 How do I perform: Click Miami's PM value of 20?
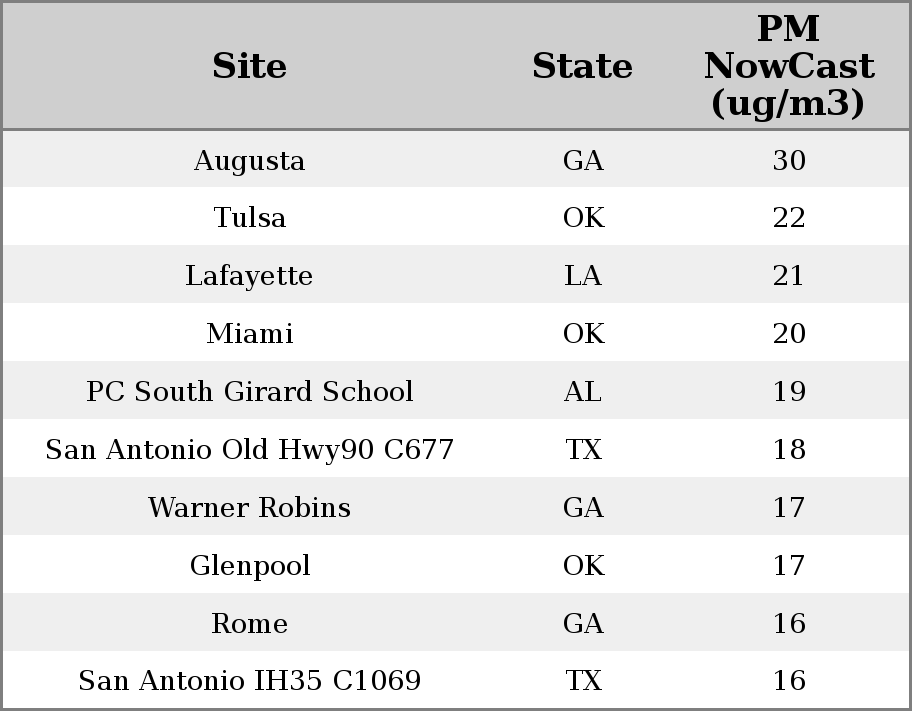(789, 333)
